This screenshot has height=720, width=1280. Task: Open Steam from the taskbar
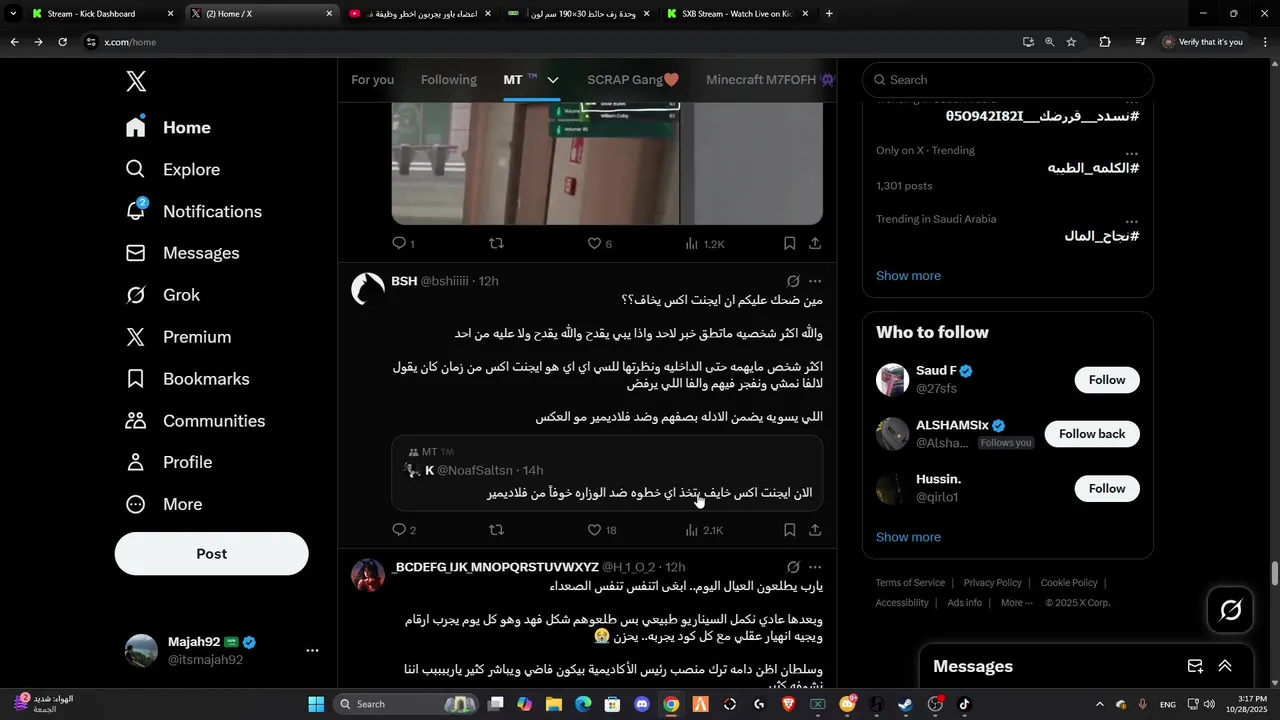[905, 704]
